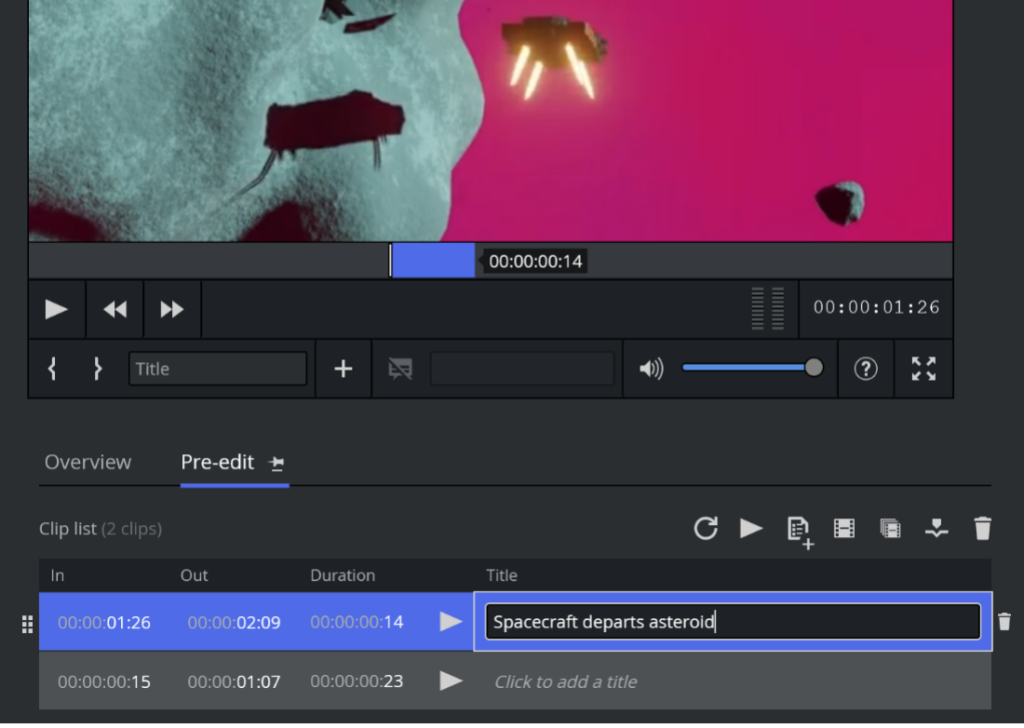
Task: Set the out point with the closing brace
Action: click(97, 369)
